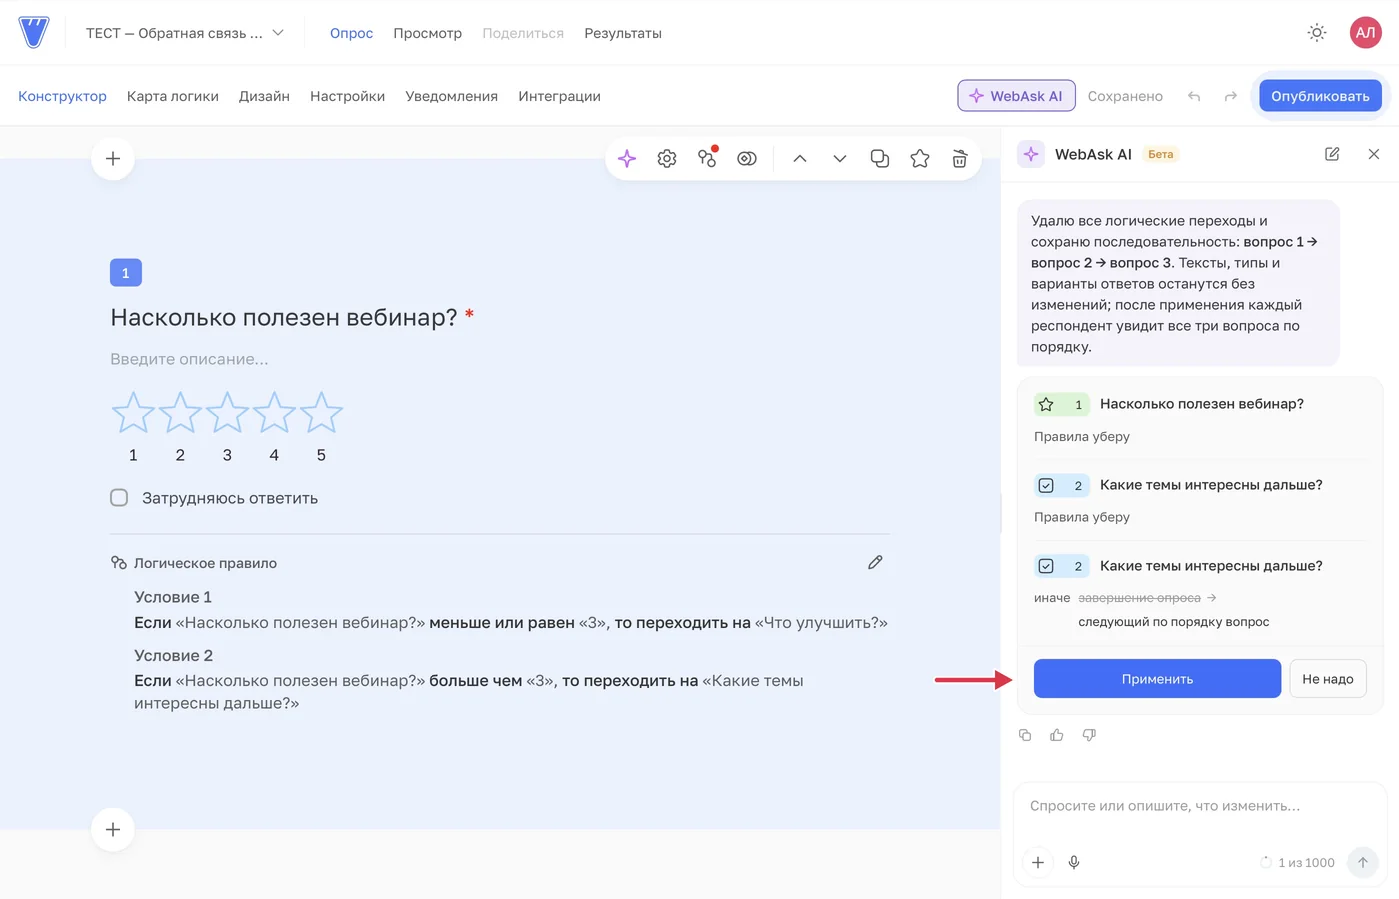Dislike the AI response with thumbs down

(x=1089, y=735)
